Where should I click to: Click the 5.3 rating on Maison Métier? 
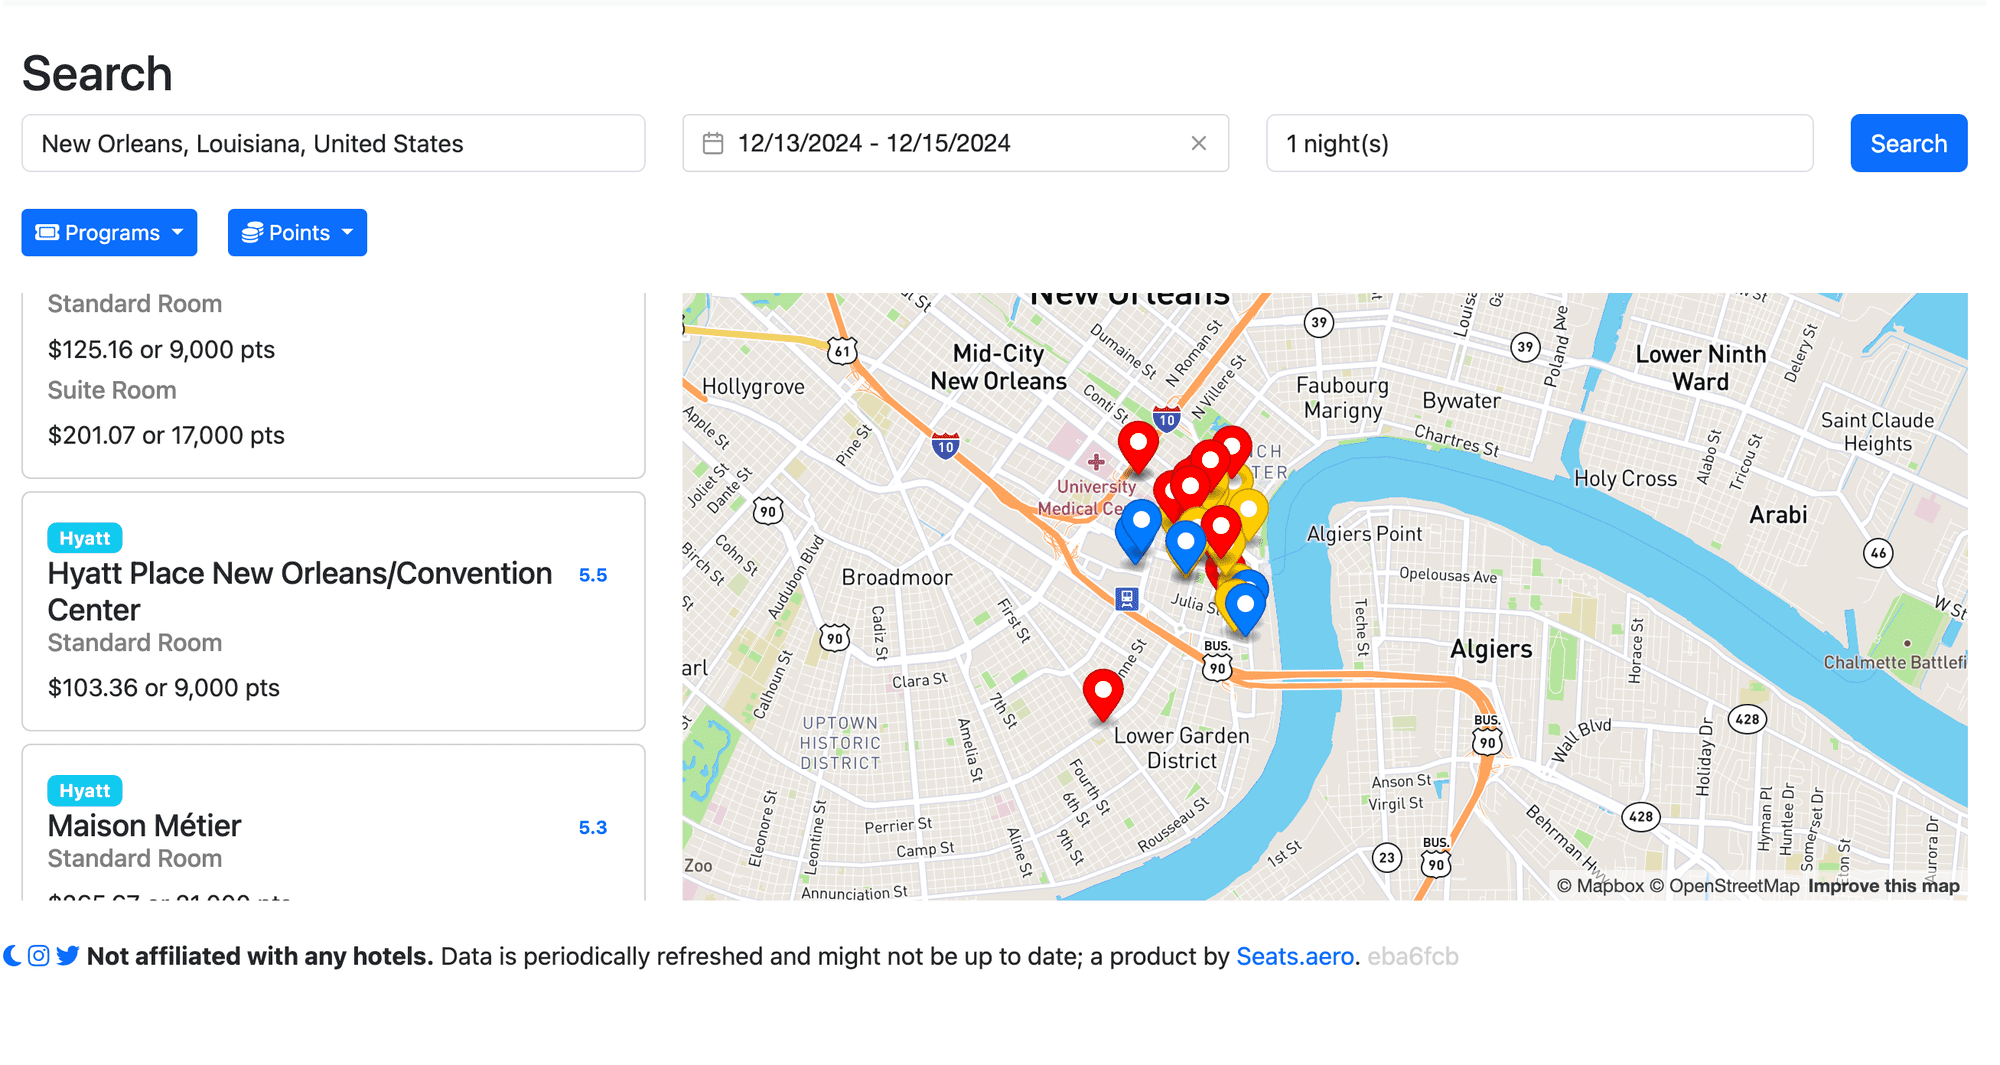point(593,827)
